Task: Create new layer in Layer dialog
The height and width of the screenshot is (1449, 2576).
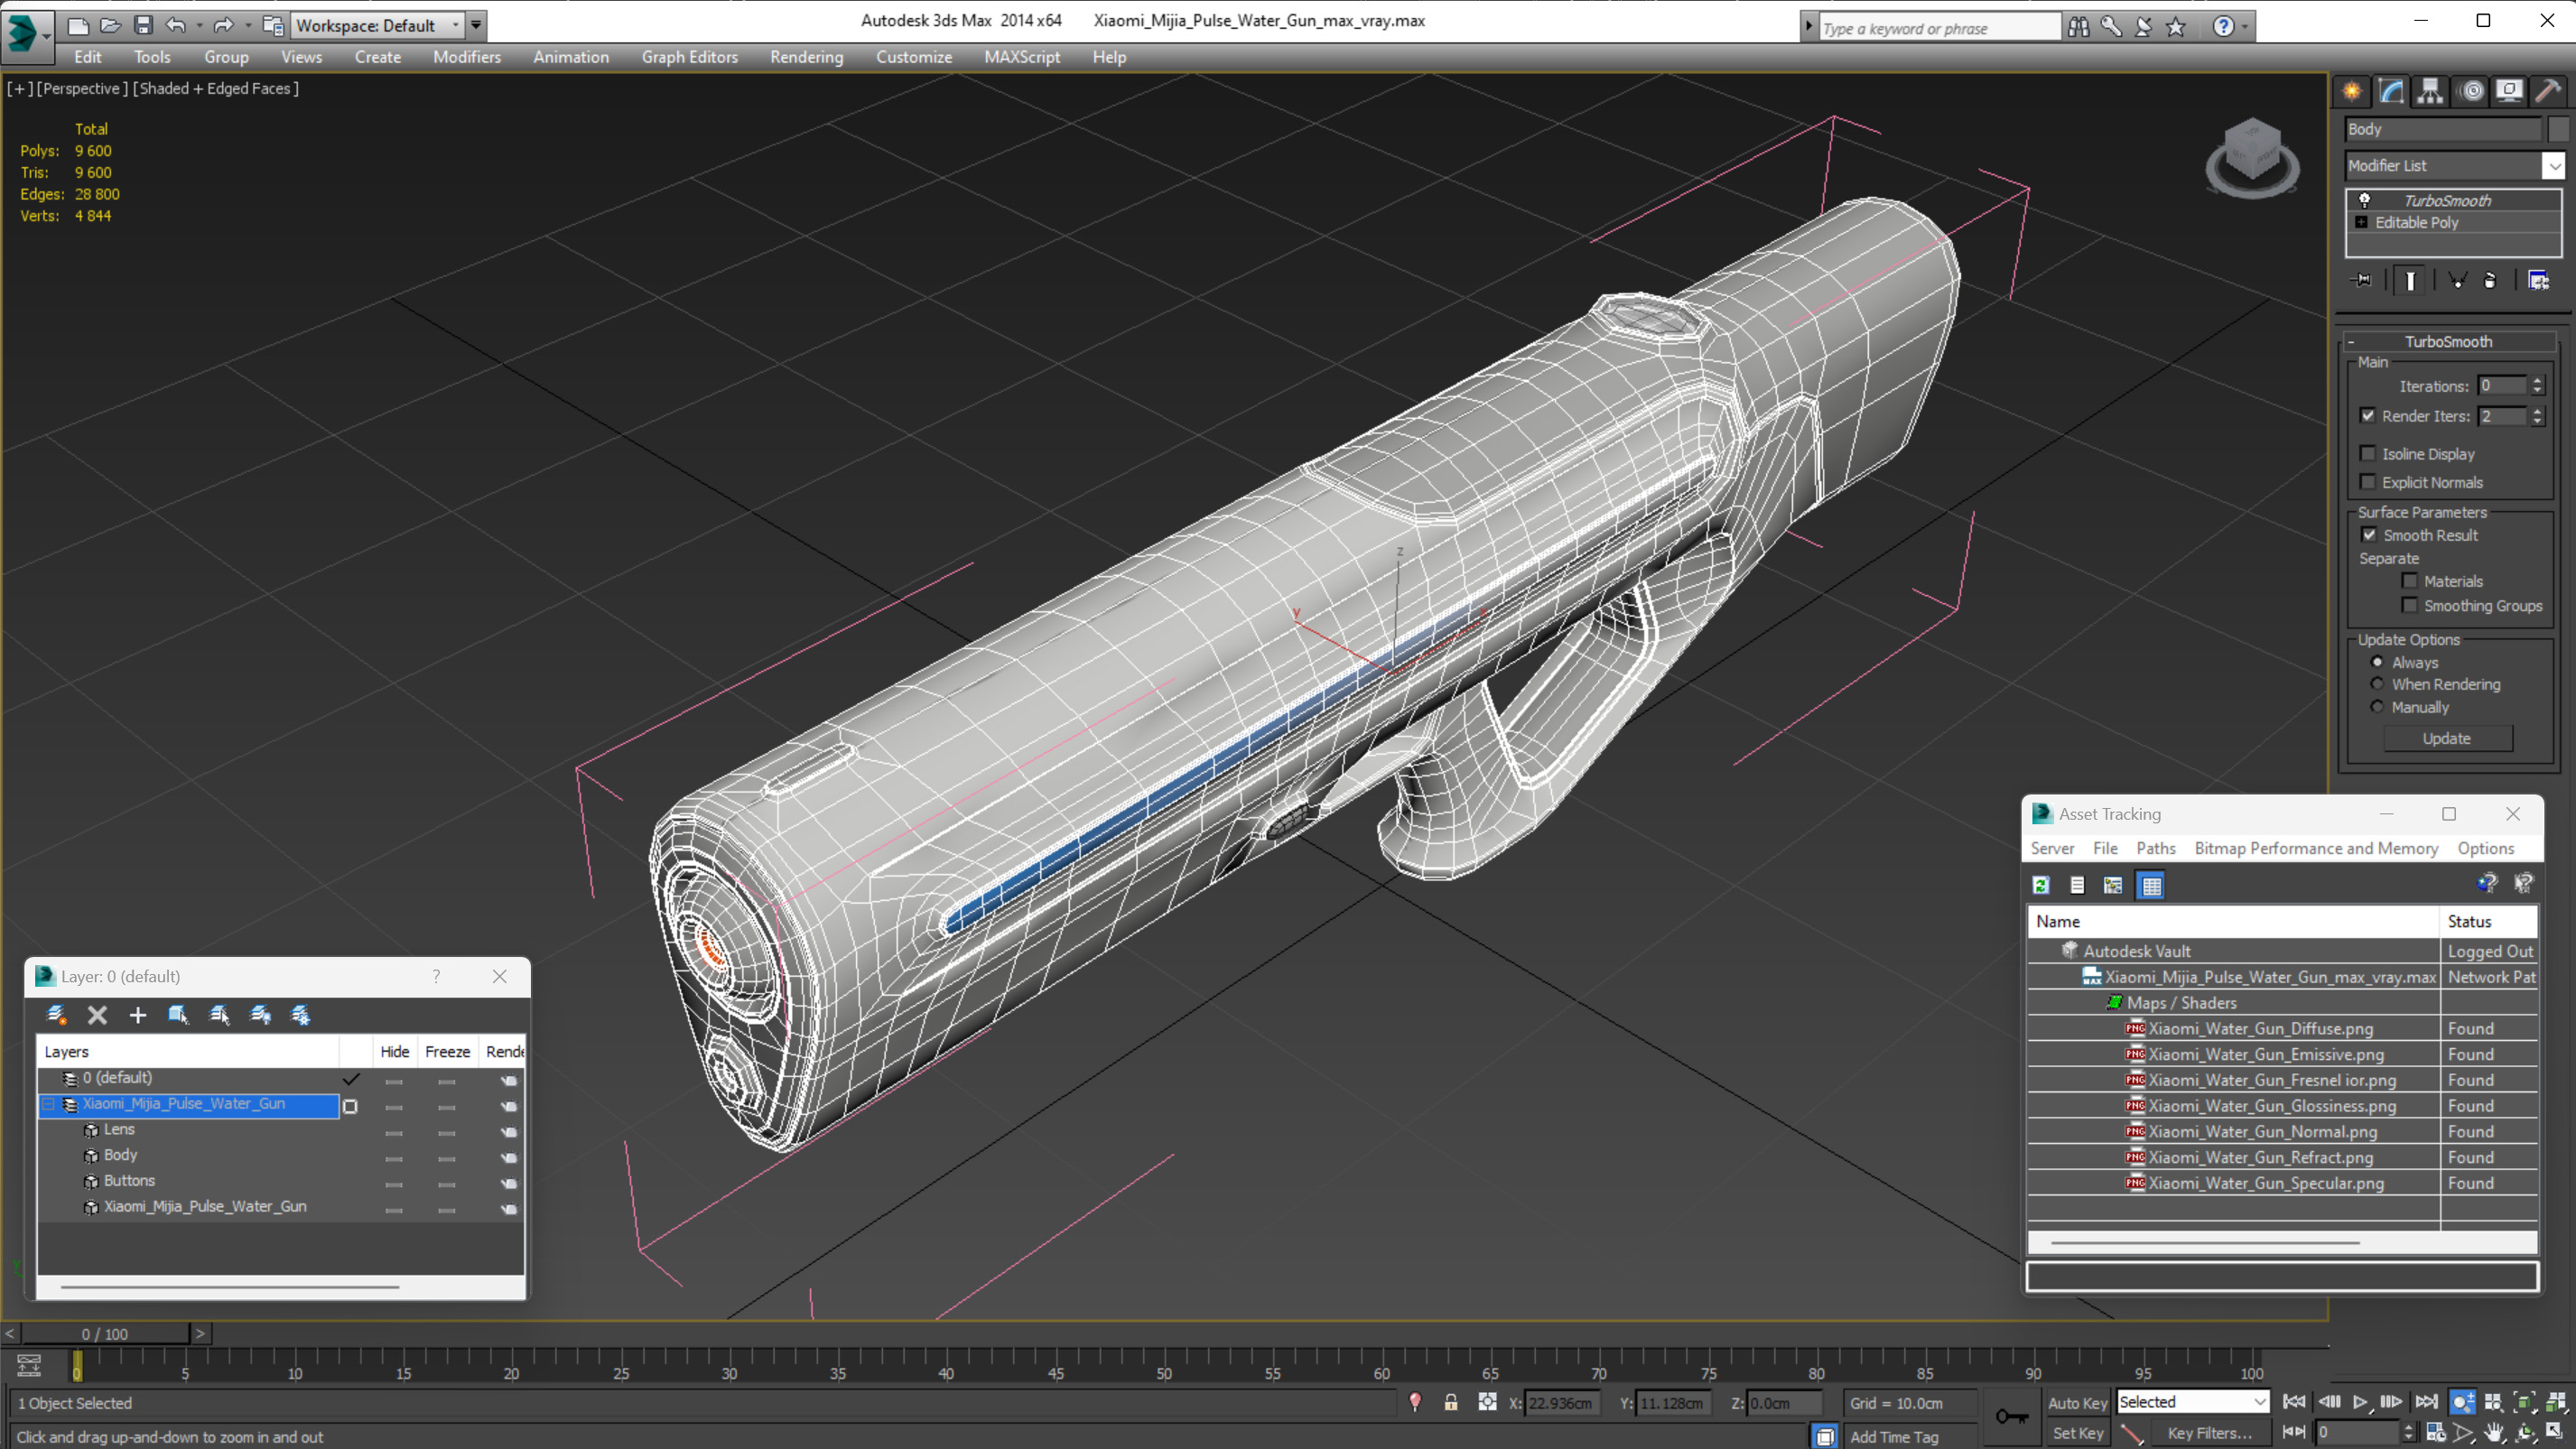Action: click(57, 1015)
